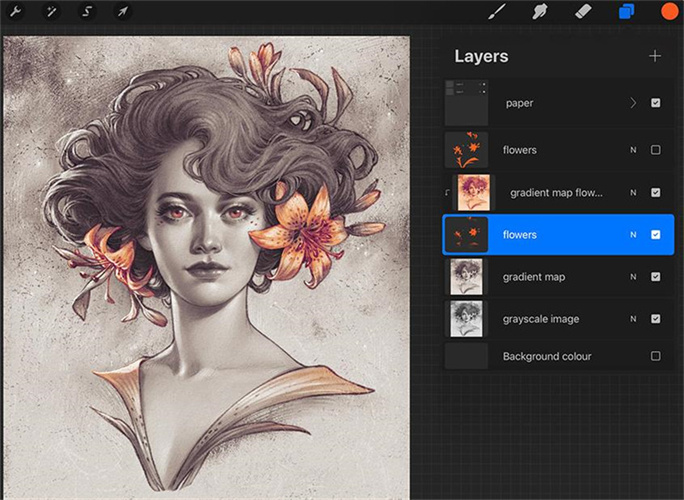The width and height of the screenshot is (684, 500).
Task: Select the Smudge tool
Action: pyautogui.click(x=540, y=11)
